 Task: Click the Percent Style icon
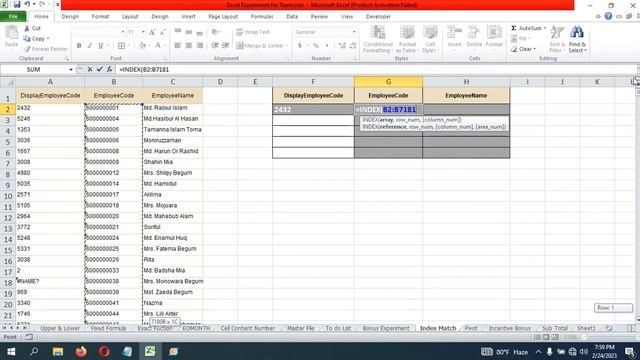[316, 45]
